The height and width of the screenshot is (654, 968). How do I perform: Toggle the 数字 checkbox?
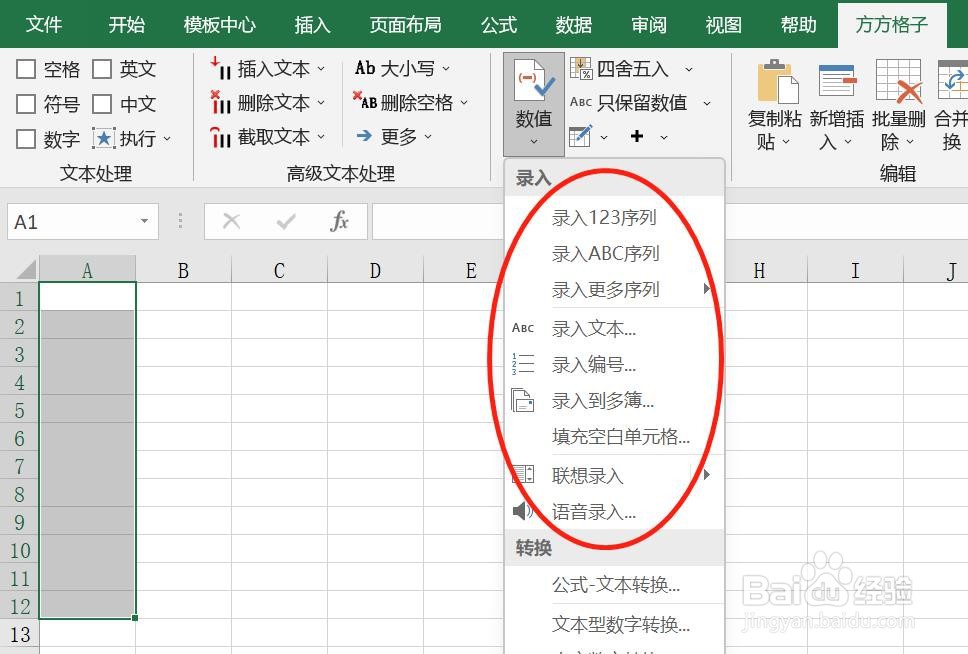(25, 139)
